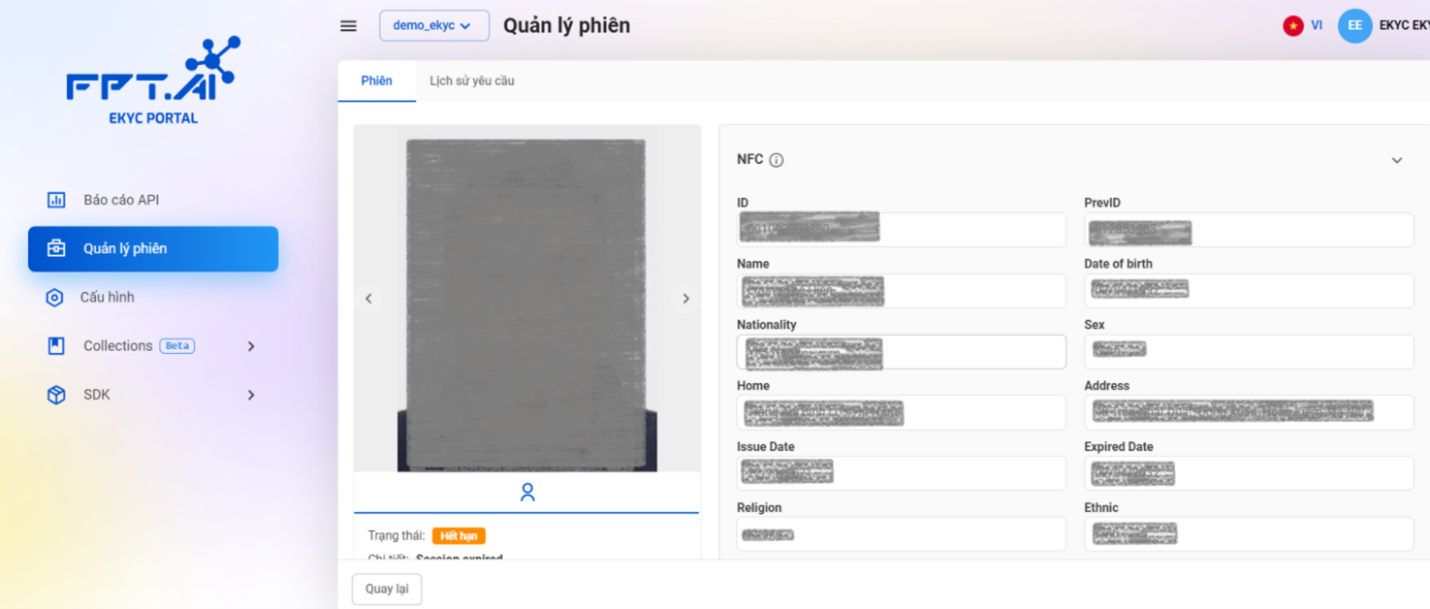Open the demo_ekyc project dropdown
The width and height of the screenshot is (1430, 609).
(x=433, y=26)
